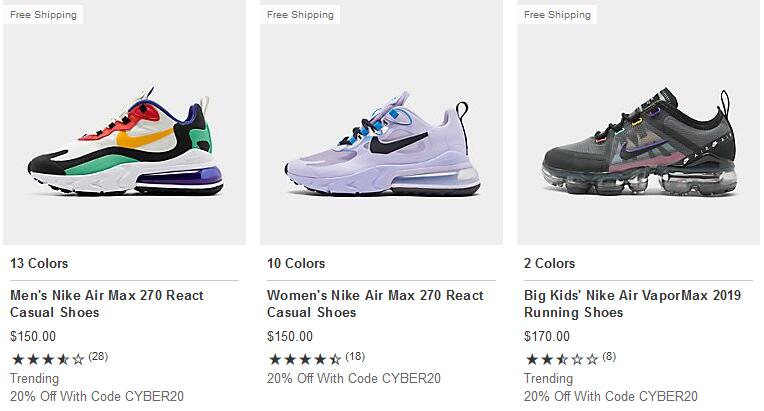View the 10 Colors options
Viewport: 764px width, 411px height.
tap(296, 263)
